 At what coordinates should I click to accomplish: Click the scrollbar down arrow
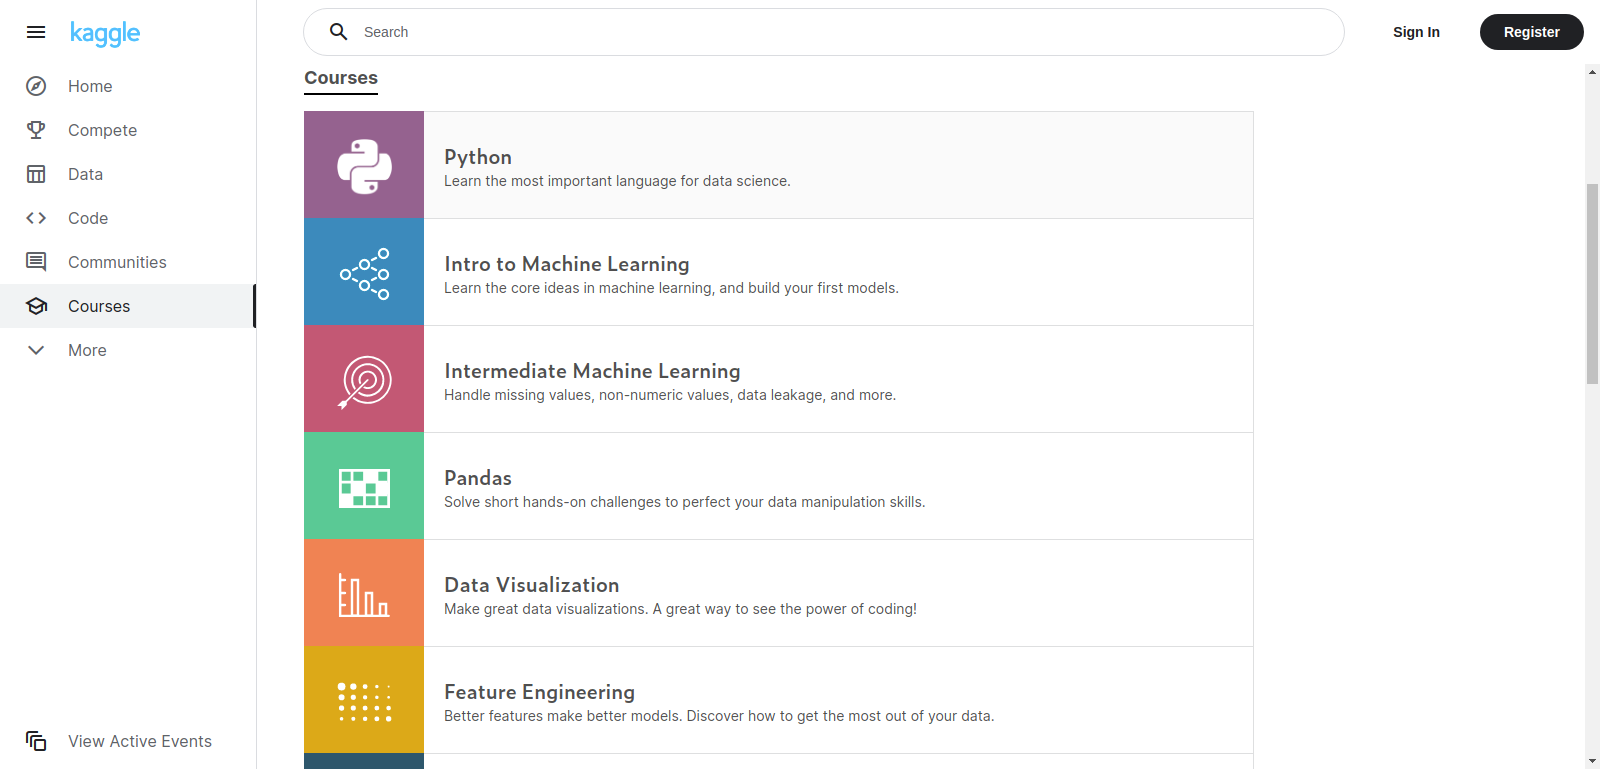pos(1592,761)
